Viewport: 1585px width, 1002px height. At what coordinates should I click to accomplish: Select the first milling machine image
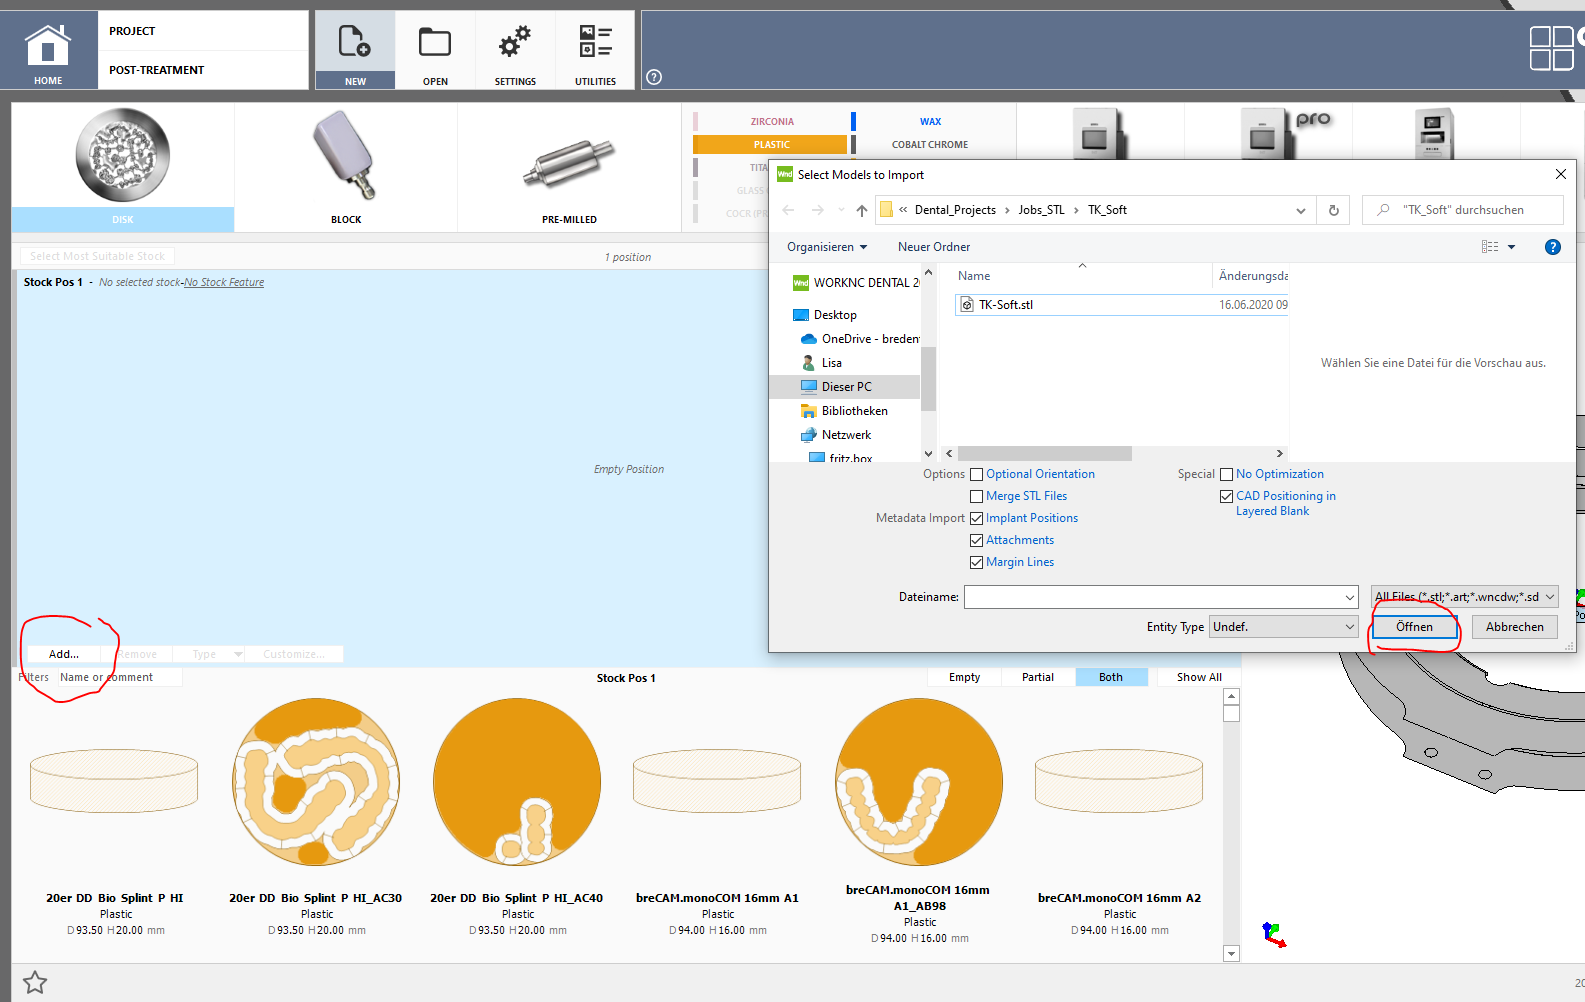click(x=1100, y=132)
